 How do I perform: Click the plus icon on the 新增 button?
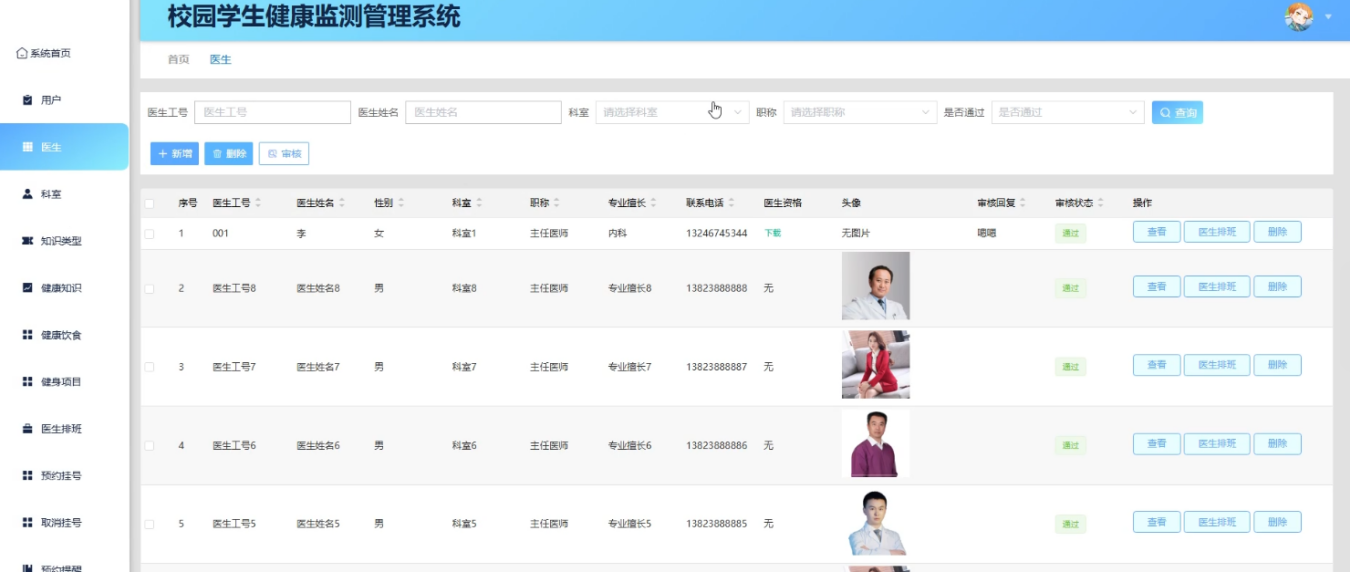[x=163, y=154]
